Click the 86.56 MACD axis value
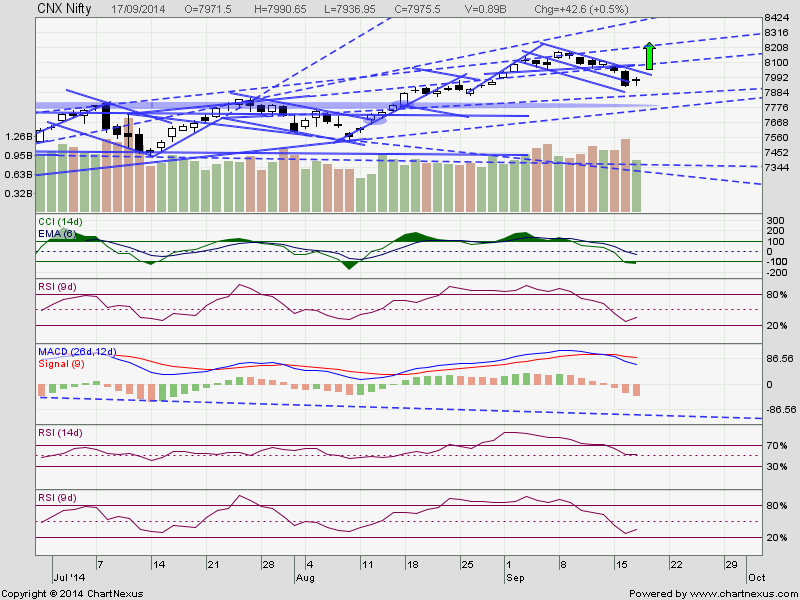The width and height of the screenshot is (800, 600). tap(780, 359)
